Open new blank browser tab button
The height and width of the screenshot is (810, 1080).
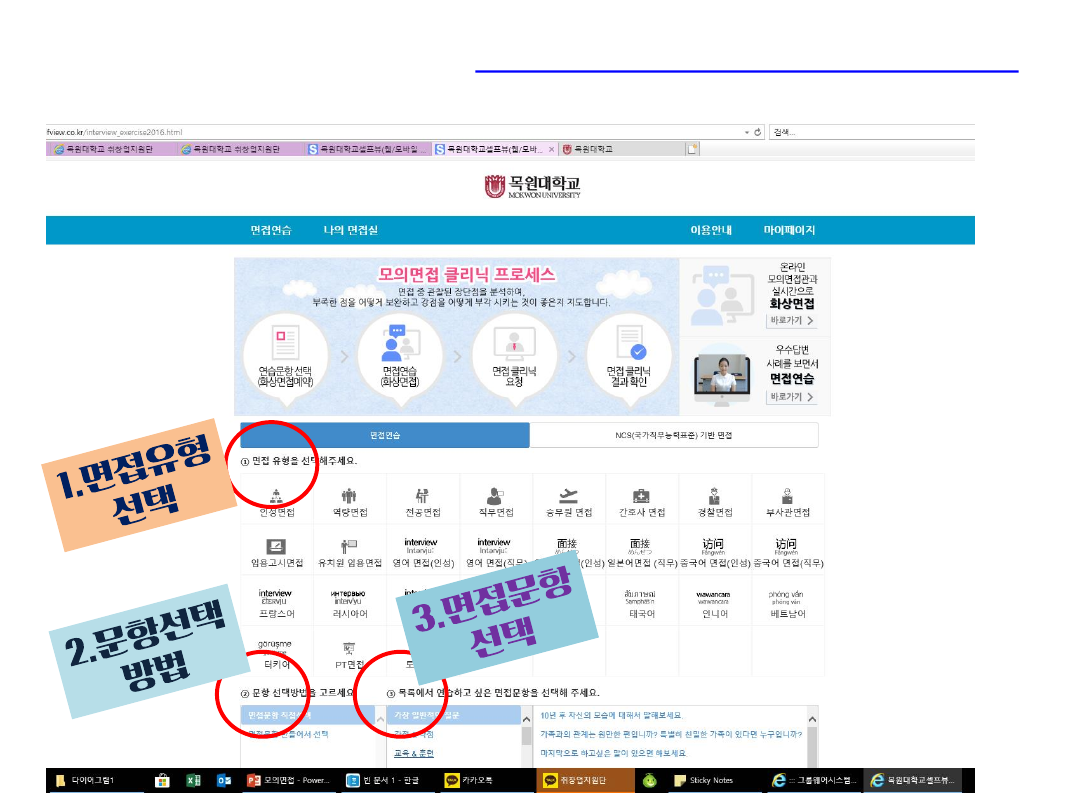tap(692, 149)
